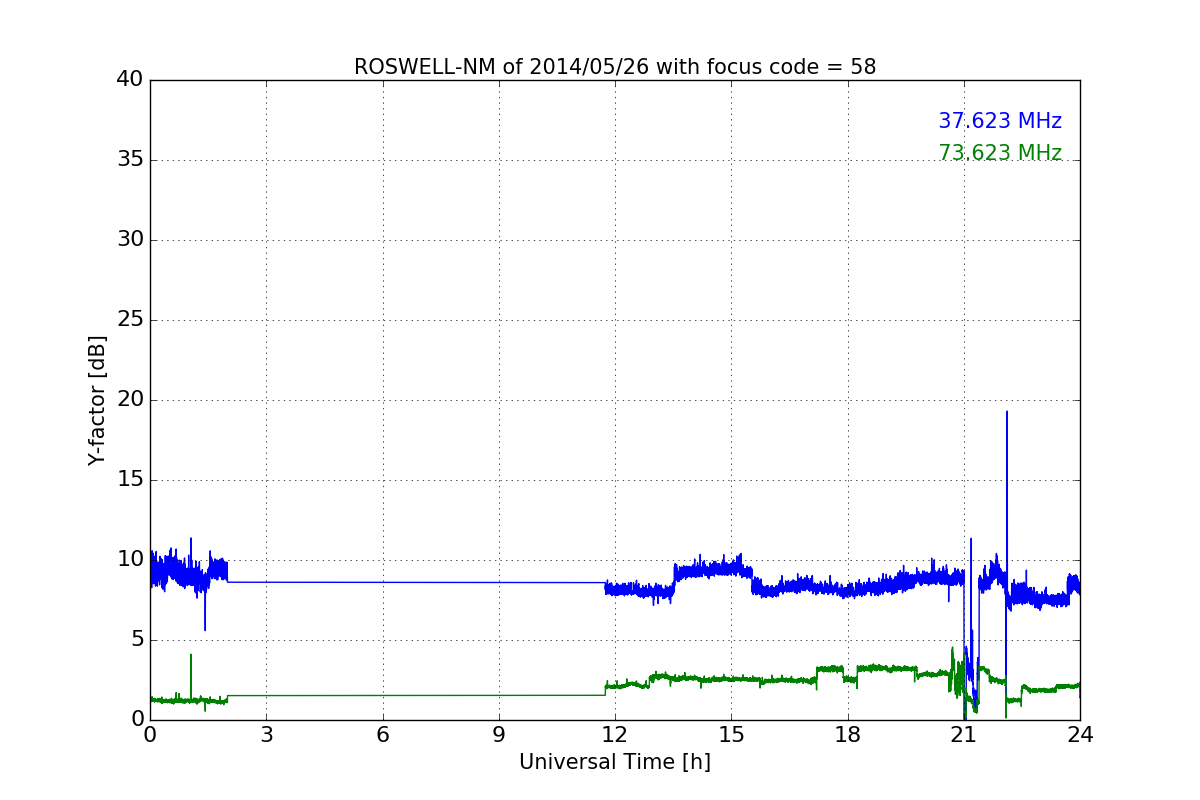Click y-axis tick label 10

(130, 560)
